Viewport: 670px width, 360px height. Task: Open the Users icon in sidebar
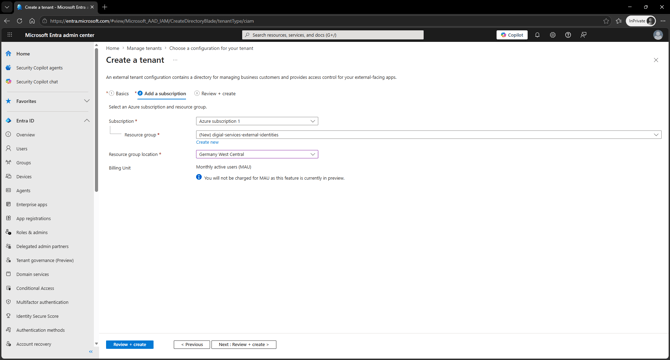pyautogui.click(x=9, y=149)
